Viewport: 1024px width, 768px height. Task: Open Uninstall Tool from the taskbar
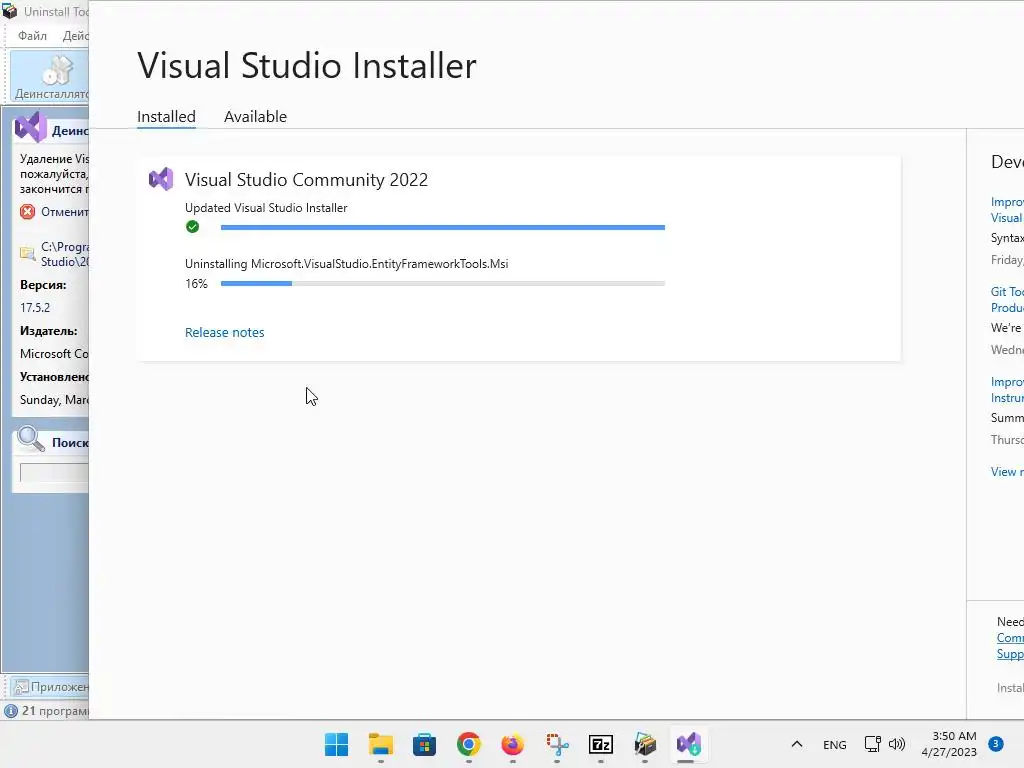coord(645,744)
